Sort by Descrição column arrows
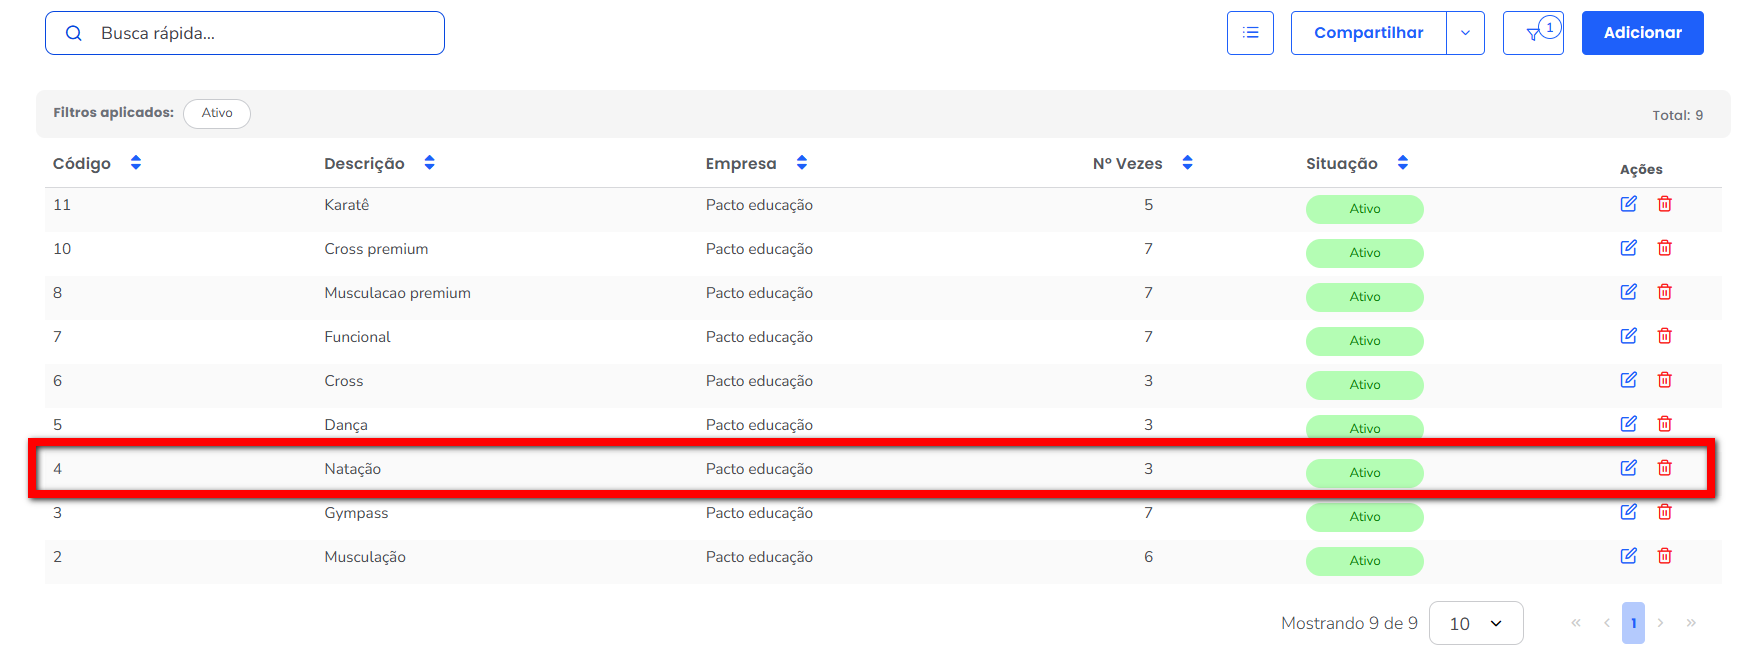Viewport: 1751px width, 668px height. coord(429,163)
